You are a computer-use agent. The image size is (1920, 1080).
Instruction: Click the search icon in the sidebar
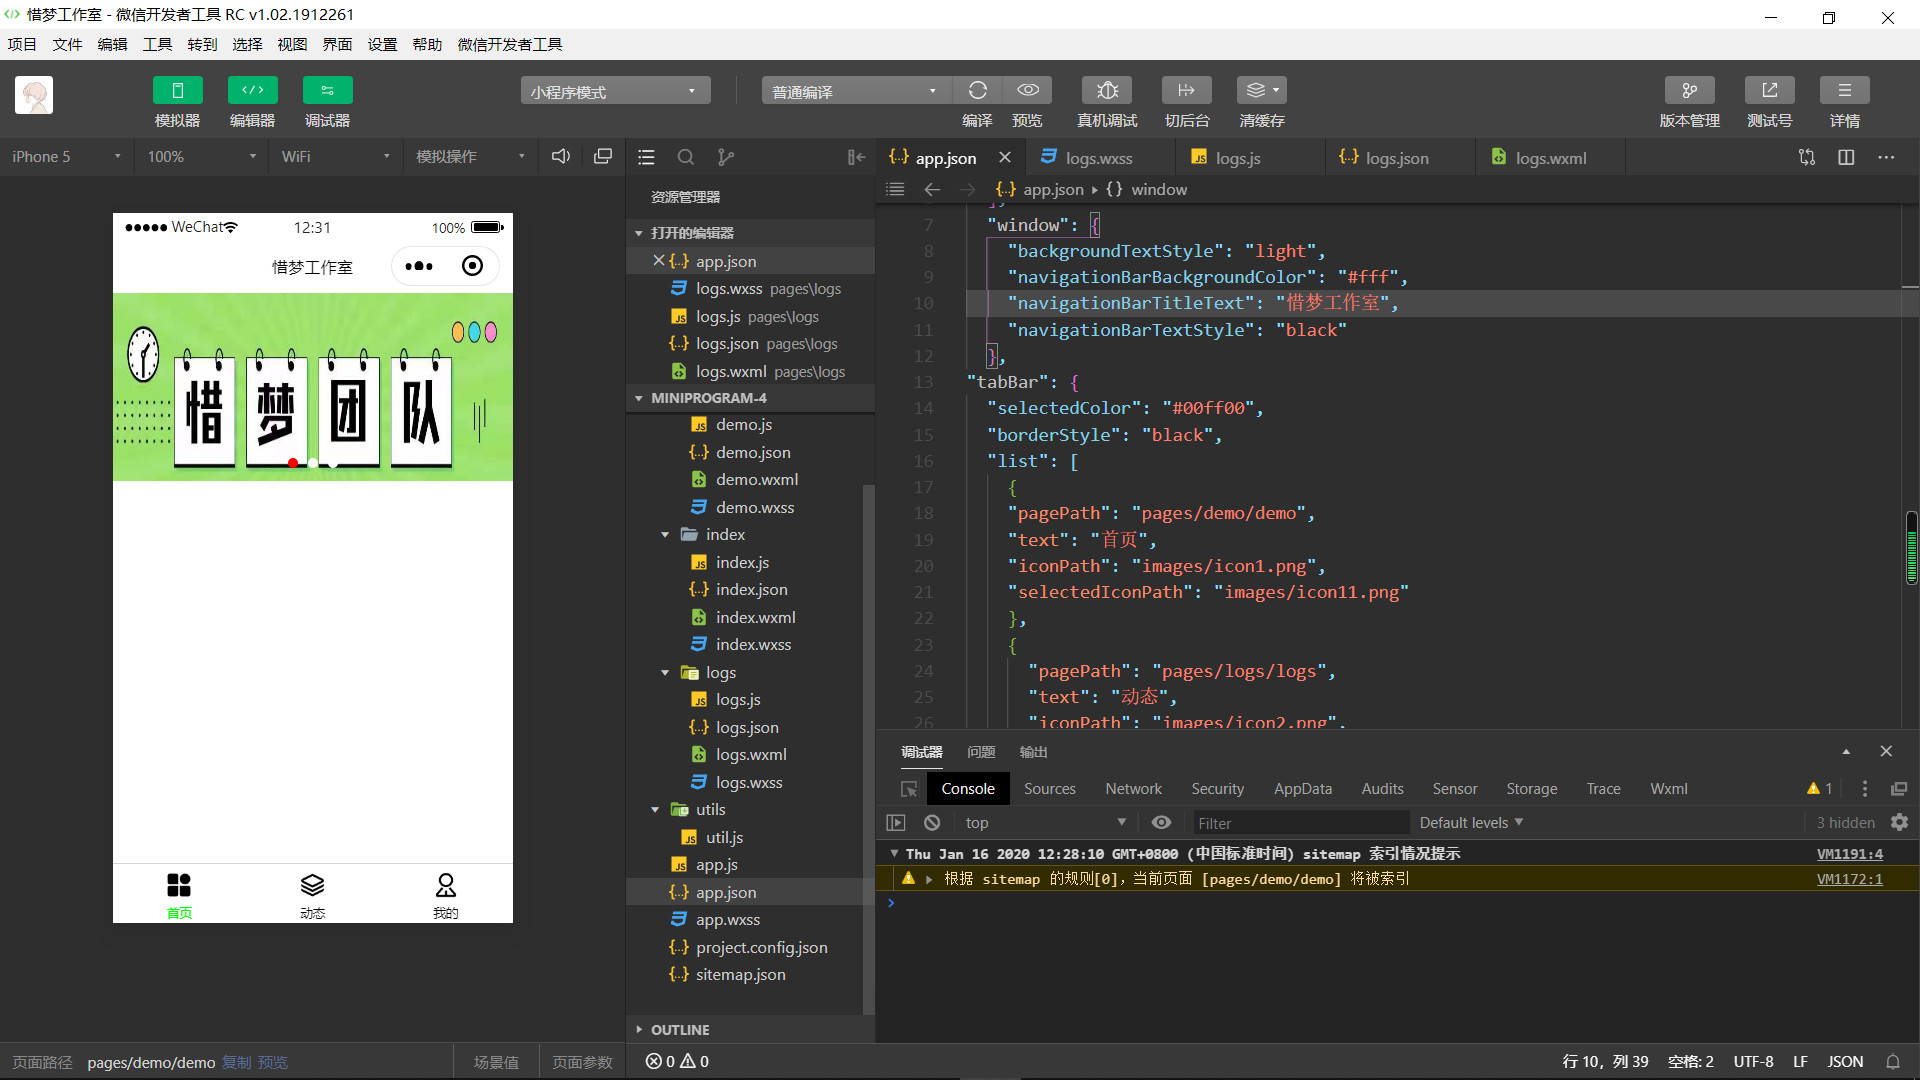pos(685,157)
